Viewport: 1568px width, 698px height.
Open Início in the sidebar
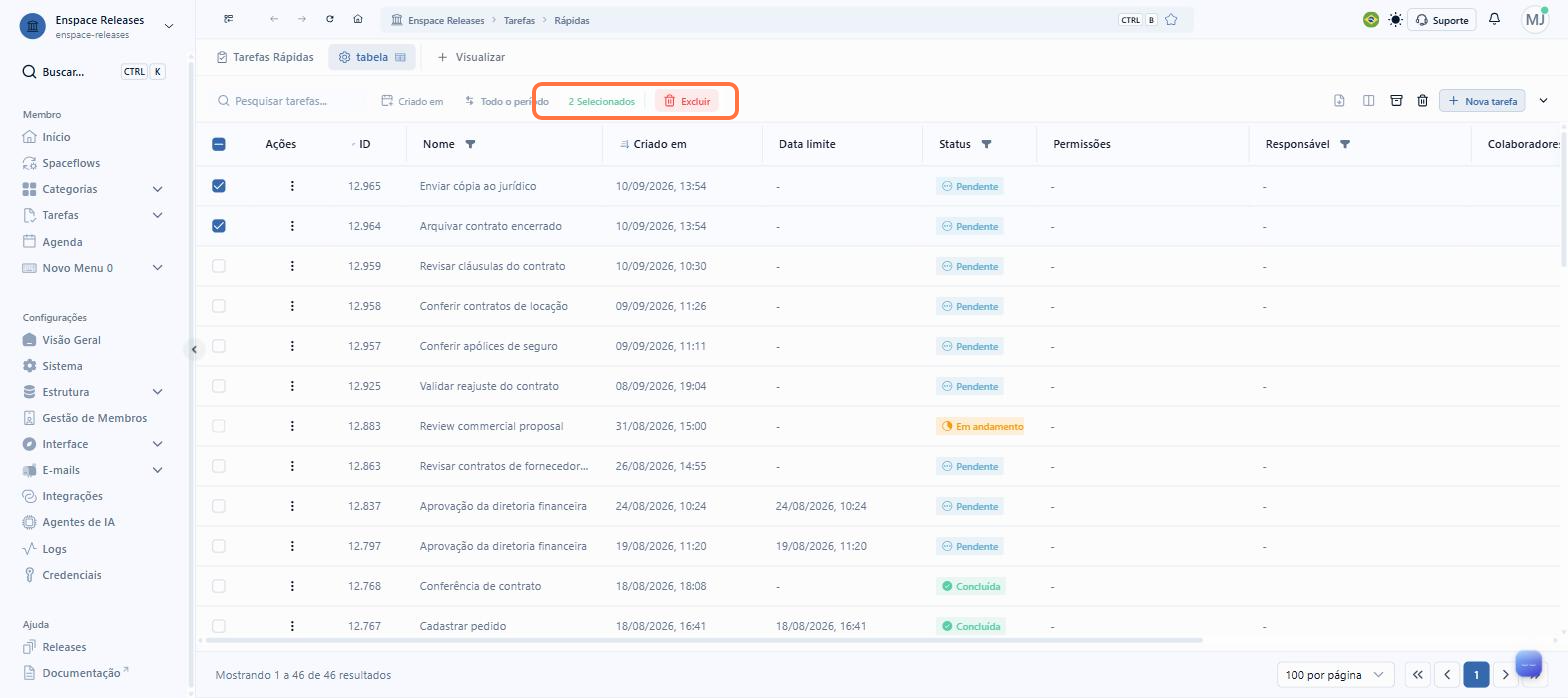tap(56, 137)
